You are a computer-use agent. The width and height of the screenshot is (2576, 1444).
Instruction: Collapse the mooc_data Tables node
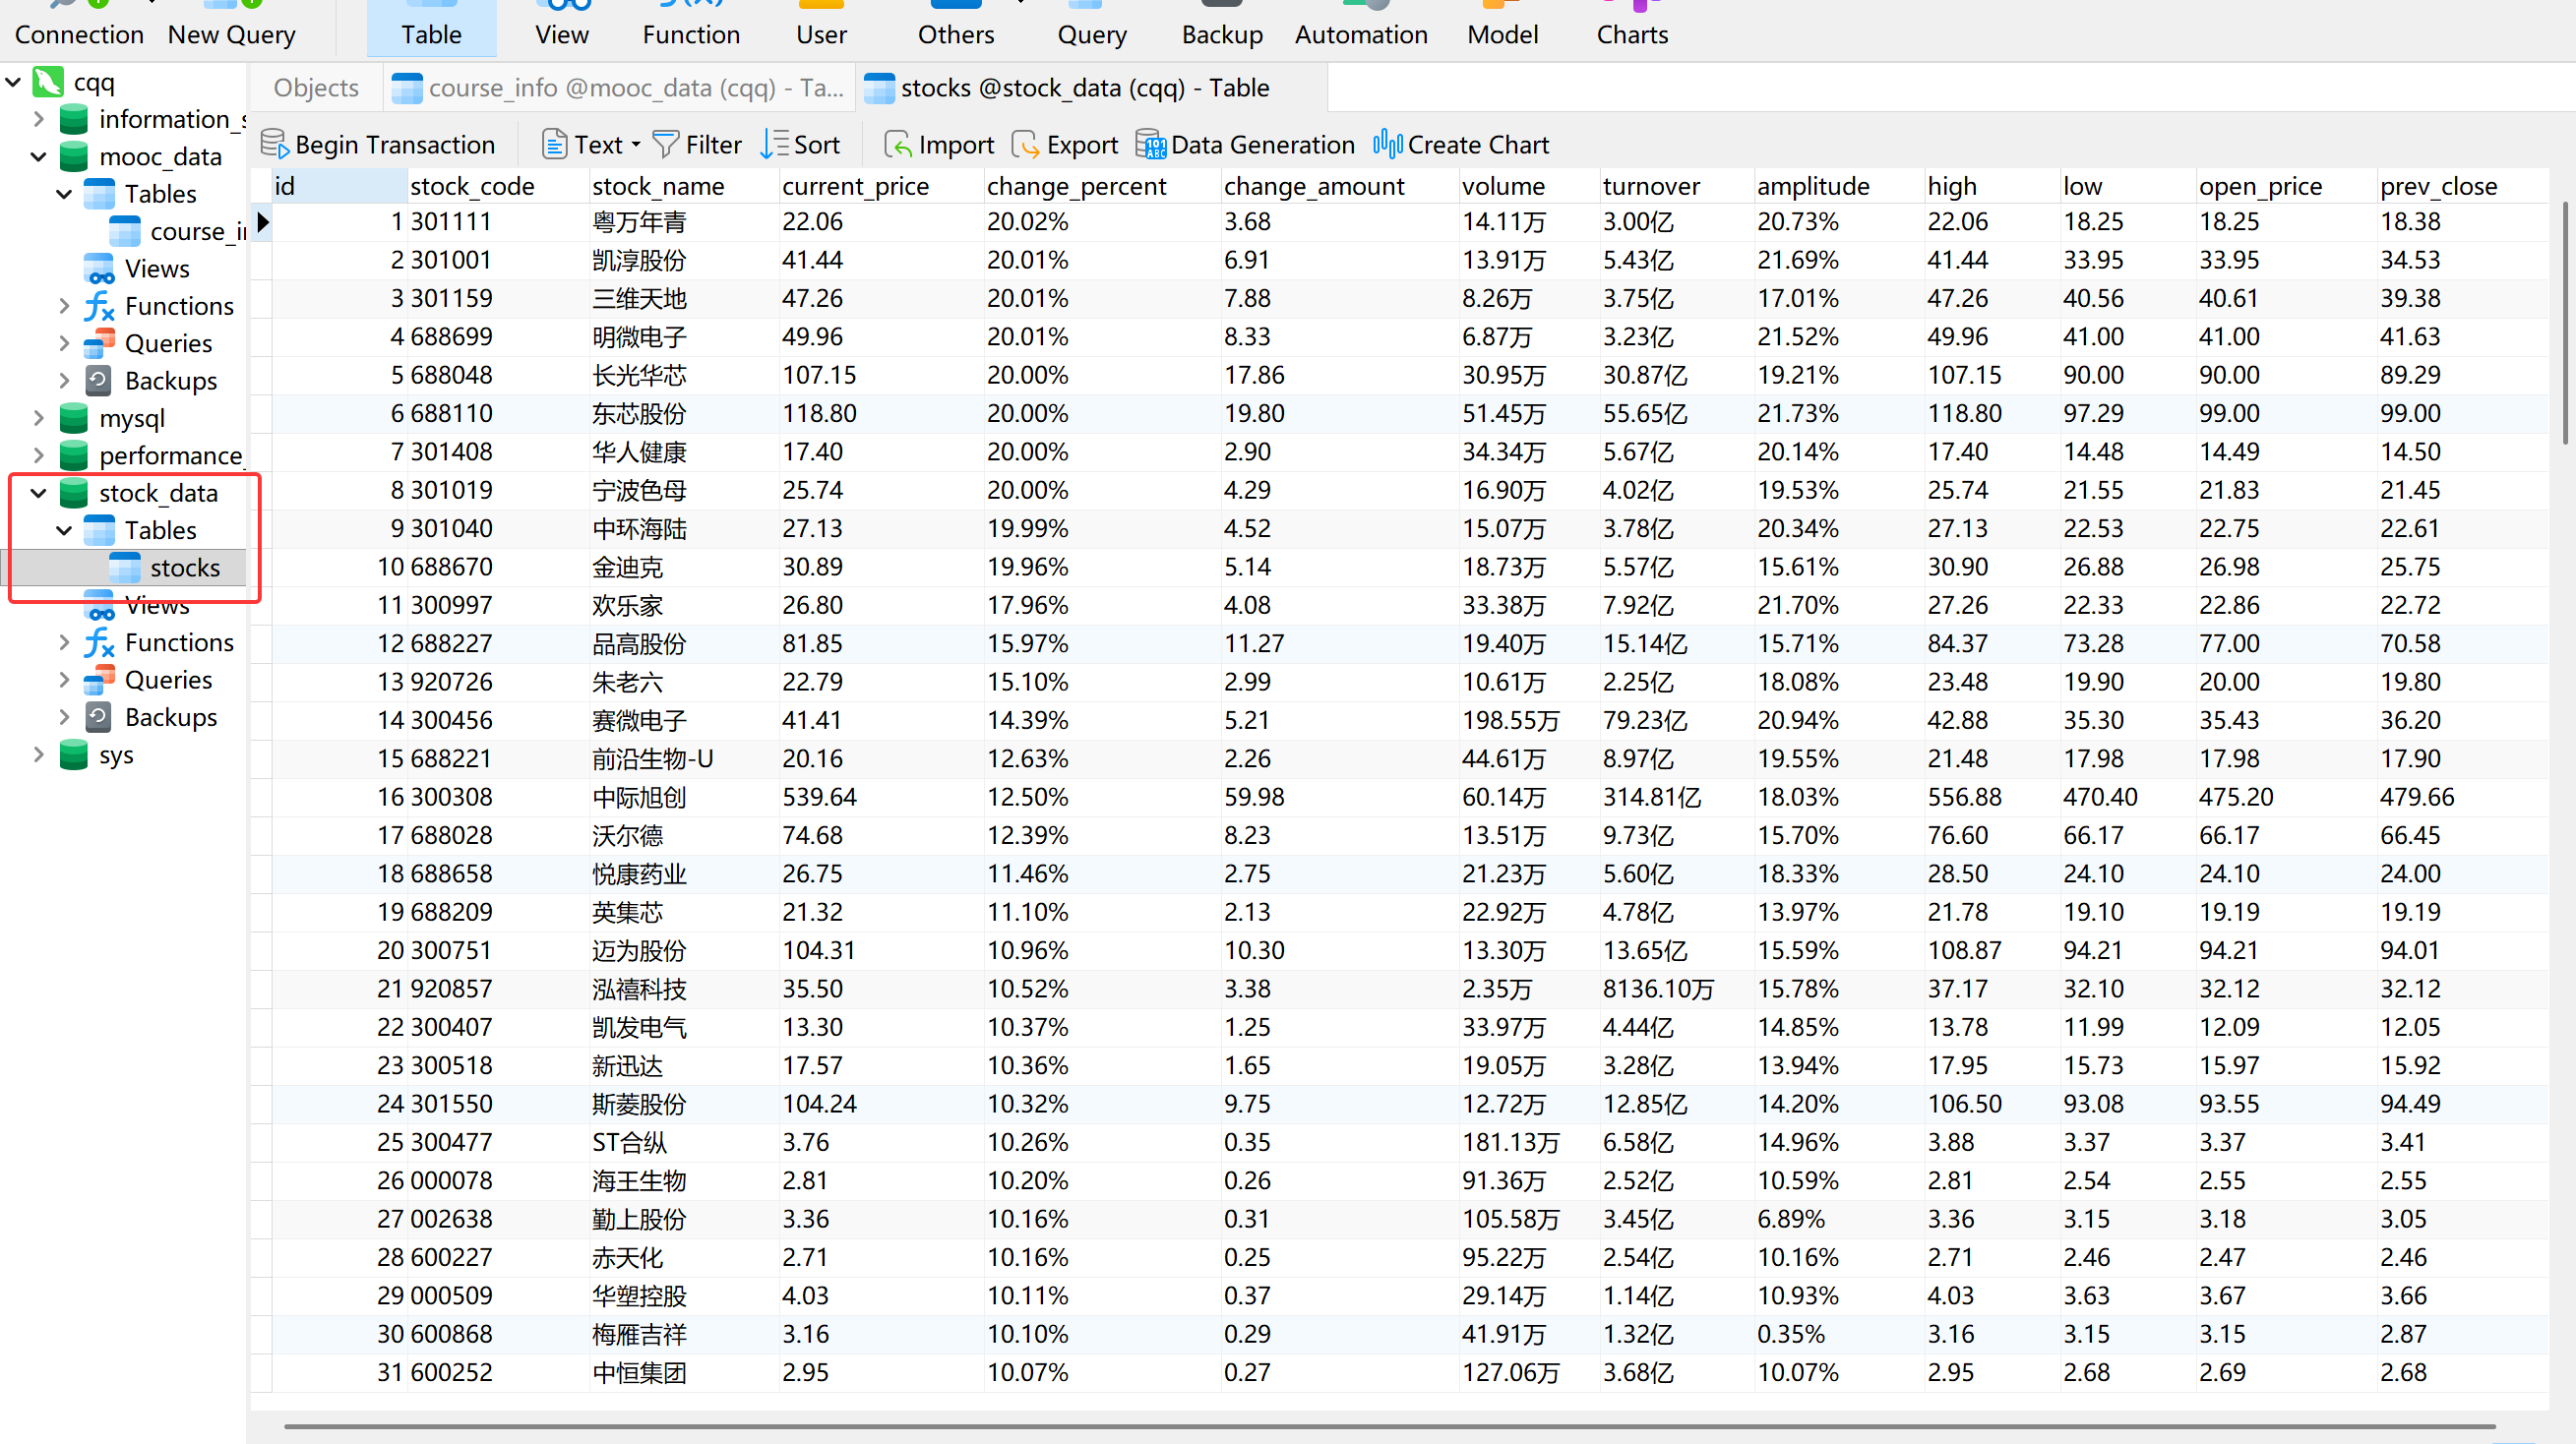pos(64,193)
